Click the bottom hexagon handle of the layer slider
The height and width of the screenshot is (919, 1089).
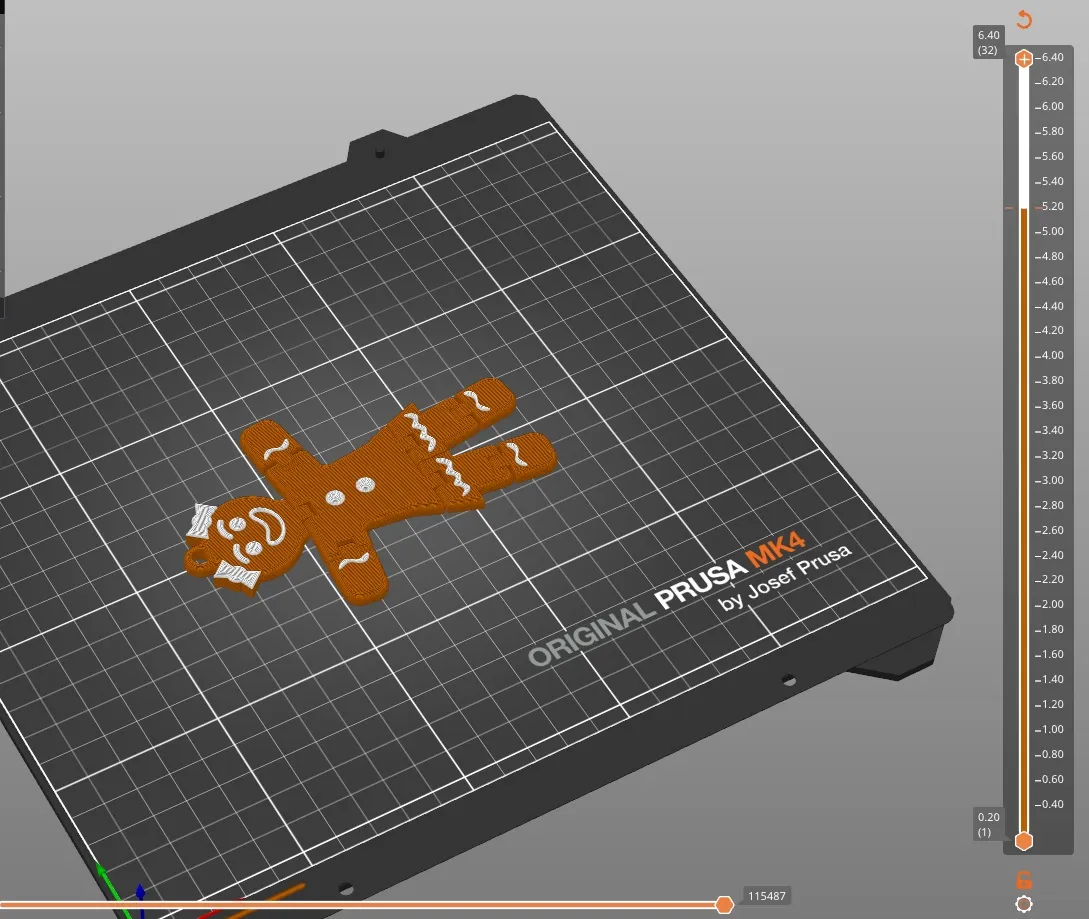click(1023, 840)
